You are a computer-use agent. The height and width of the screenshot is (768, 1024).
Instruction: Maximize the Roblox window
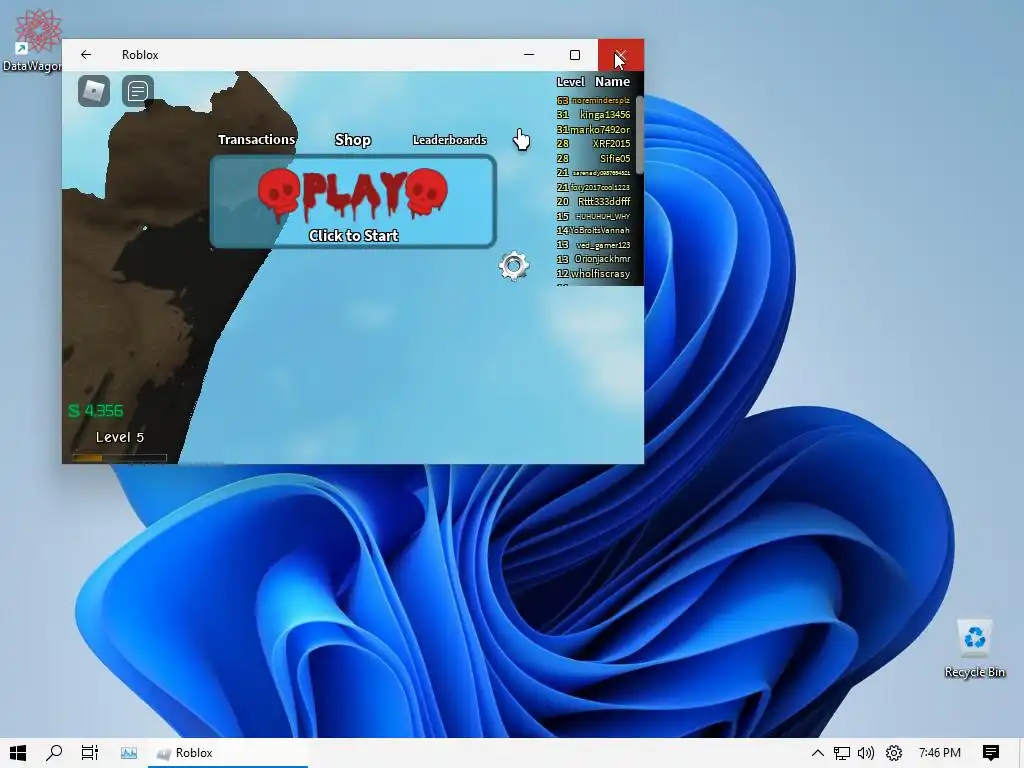[x=575, y=55]
